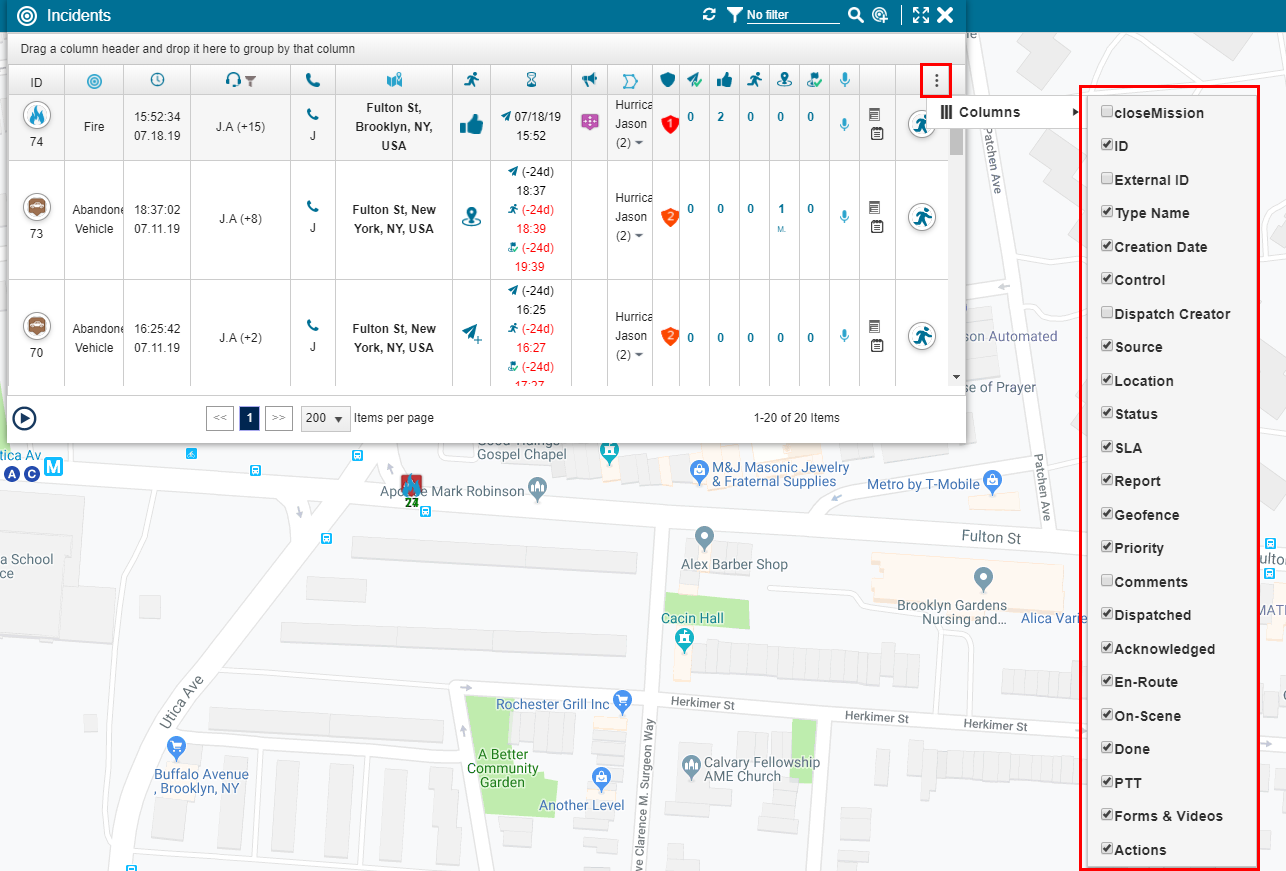The image size is (1286, 871).
Task: Click the microphone PTT icon in first row
Action: tap(844, 124)
